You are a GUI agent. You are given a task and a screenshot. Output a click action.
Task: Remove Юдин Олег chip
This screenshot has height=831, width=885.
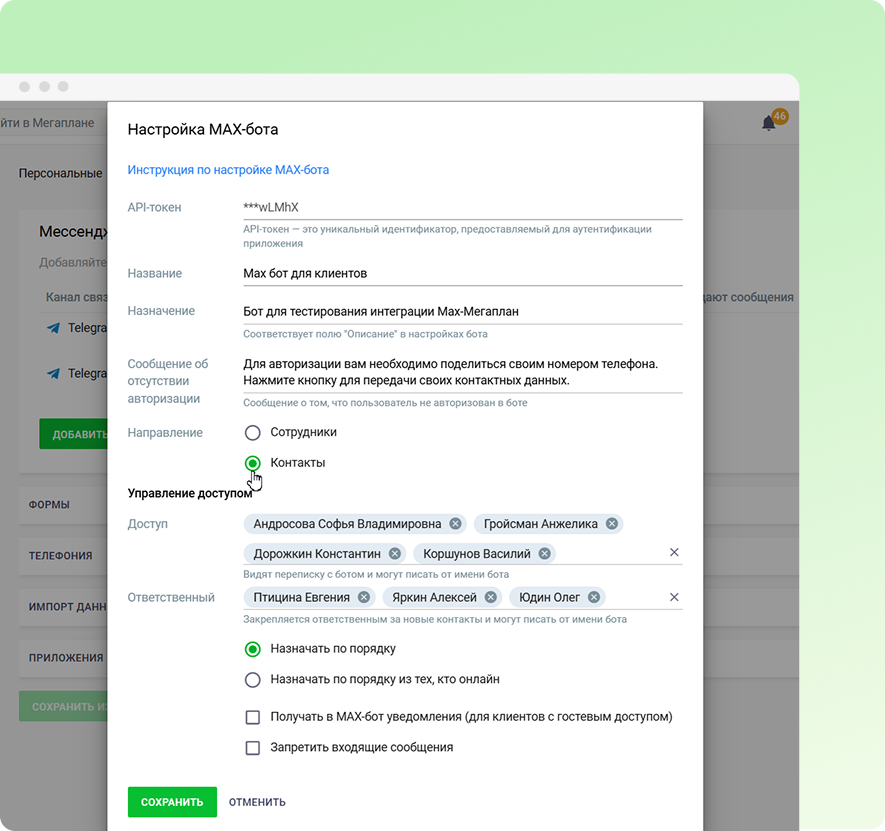pos(593,597)
